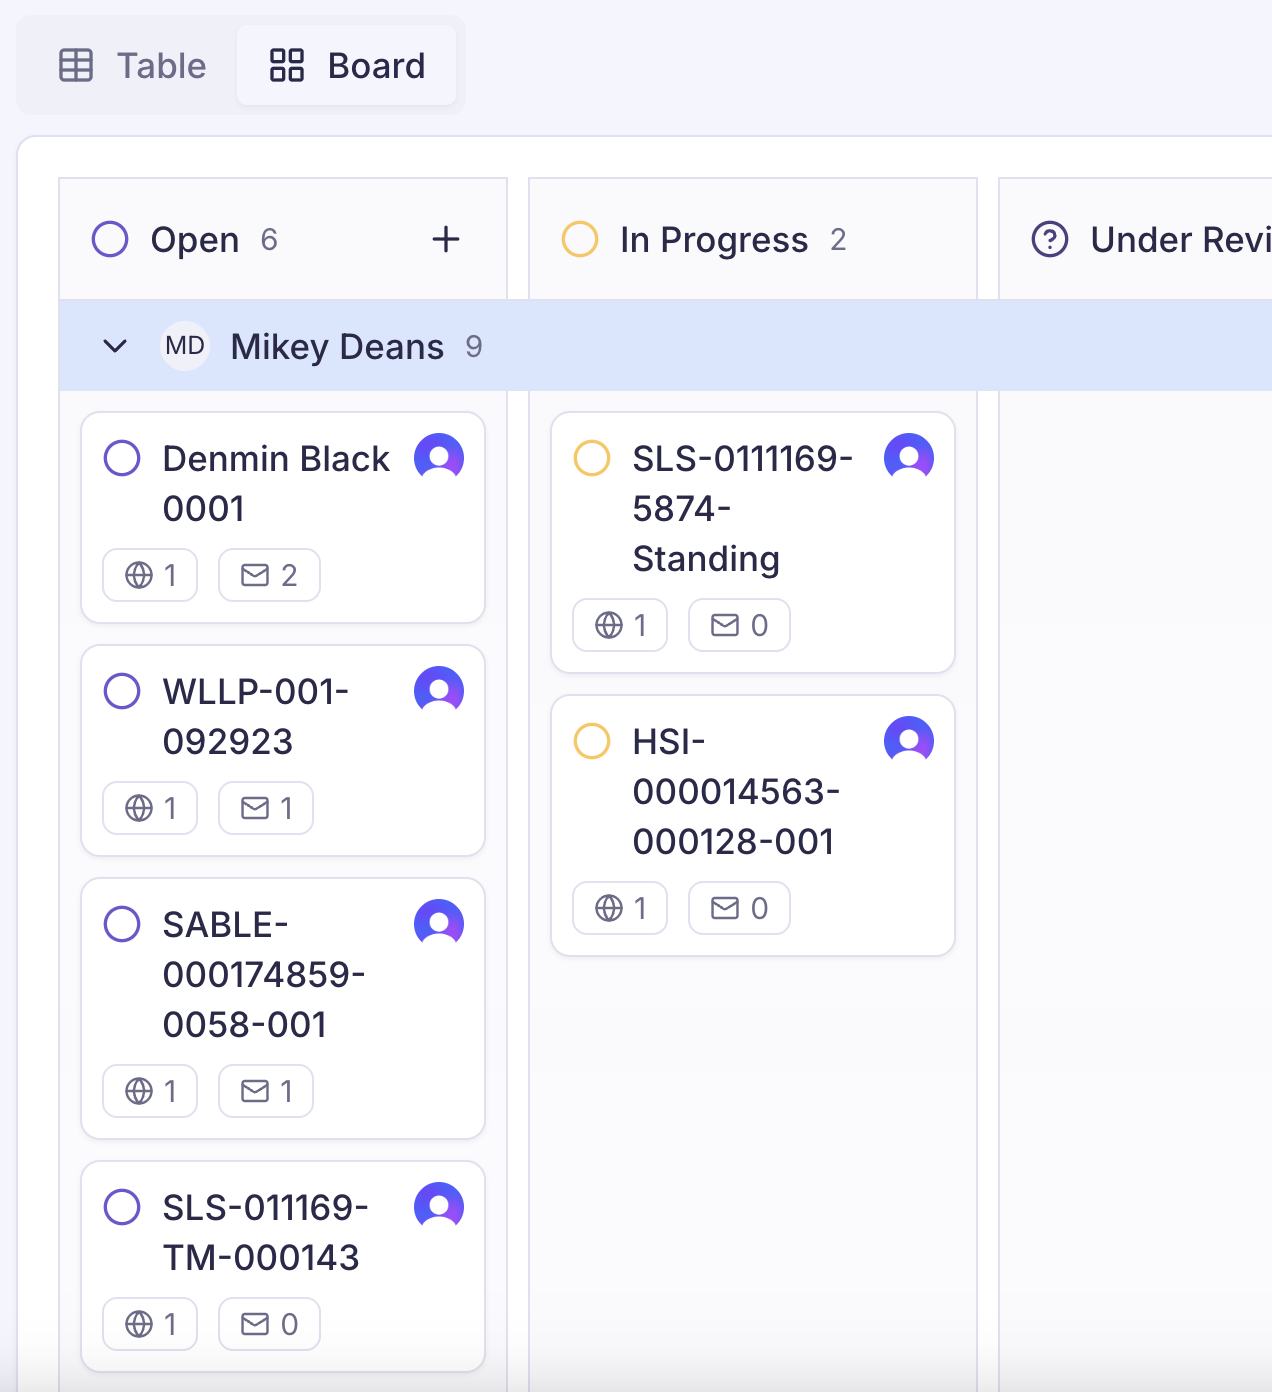
Task: Click mail count badge on HSI-000014563-000128-001
Action: 739,908
